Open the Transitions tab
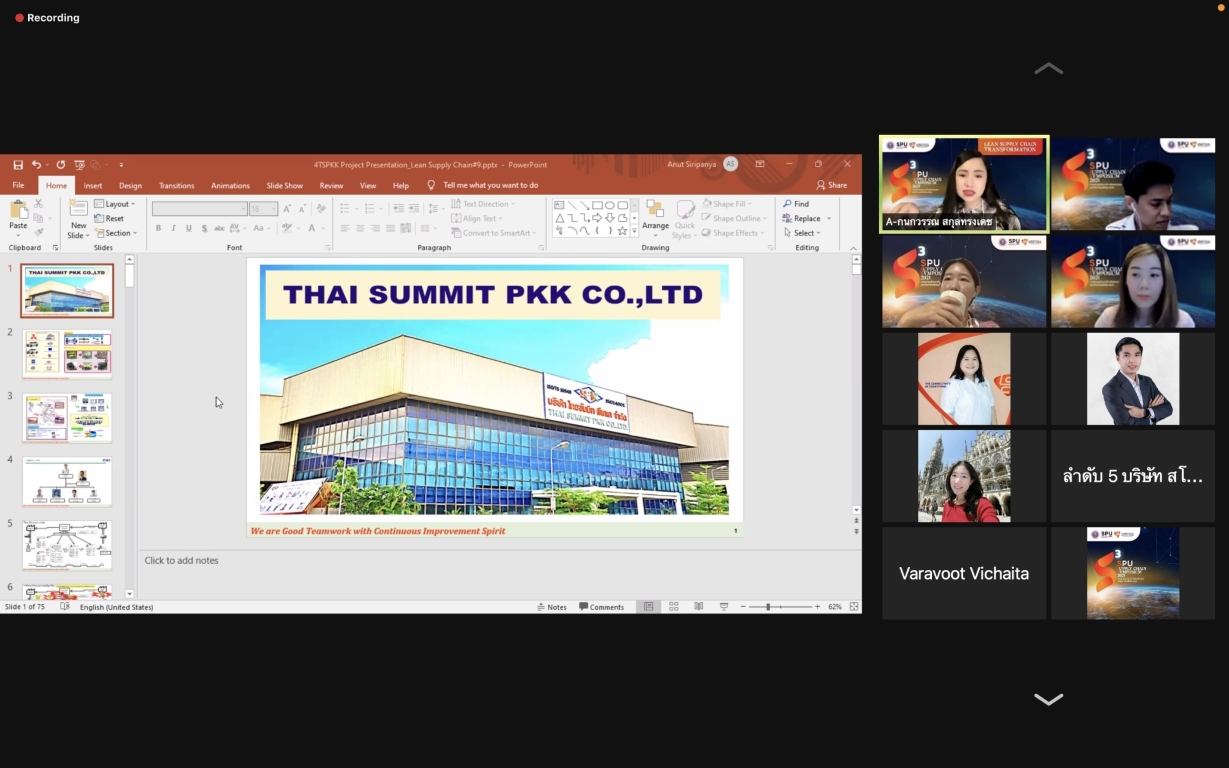Screen dimensions: 1229x768 point(177,185)
